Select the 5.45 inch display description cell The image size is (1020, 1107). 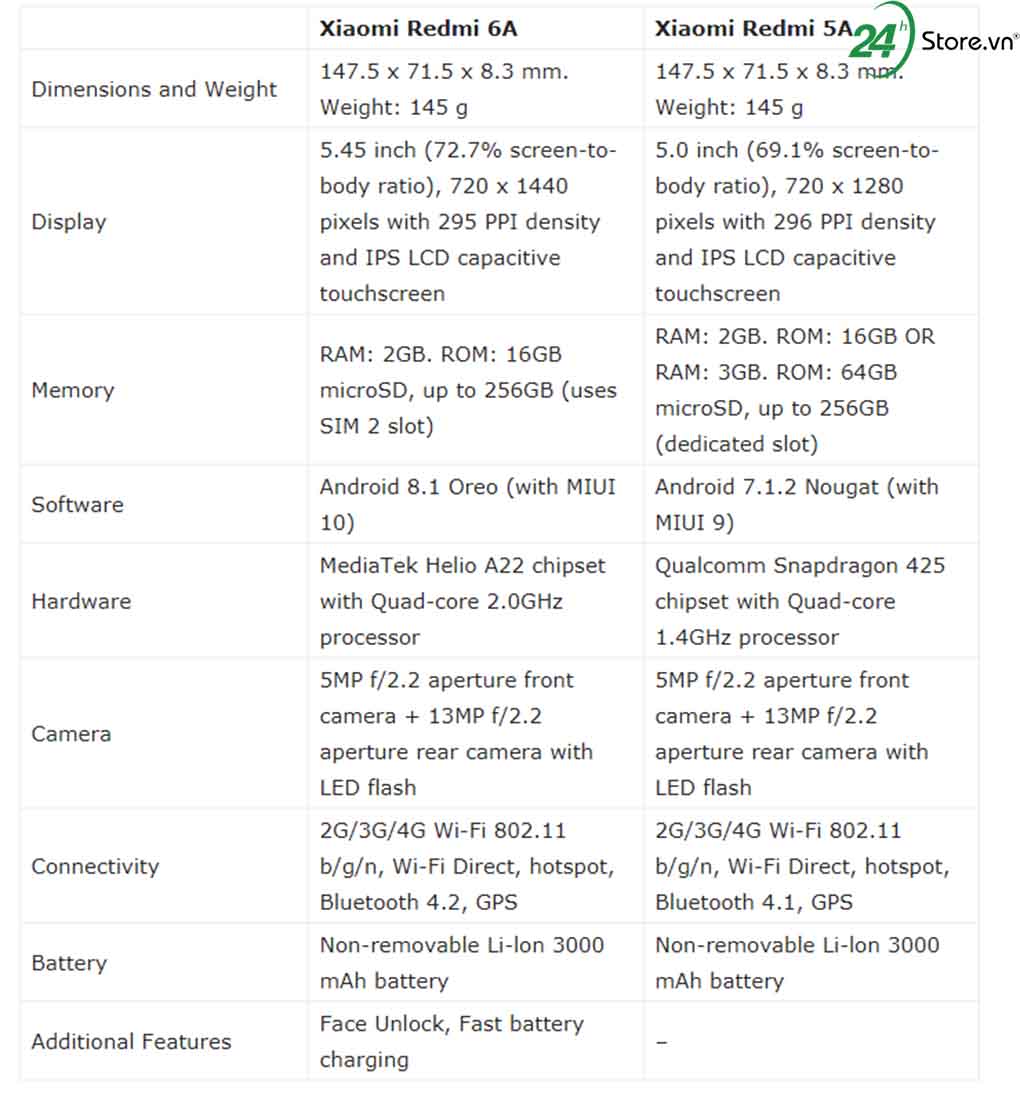coord(467,222)
